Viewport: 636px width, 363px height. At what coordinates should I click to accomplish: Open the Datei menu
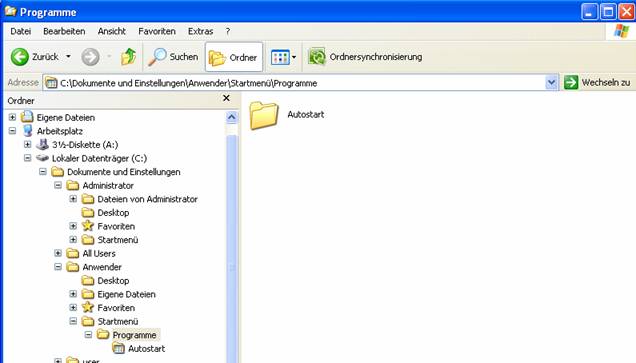(21, 31)
